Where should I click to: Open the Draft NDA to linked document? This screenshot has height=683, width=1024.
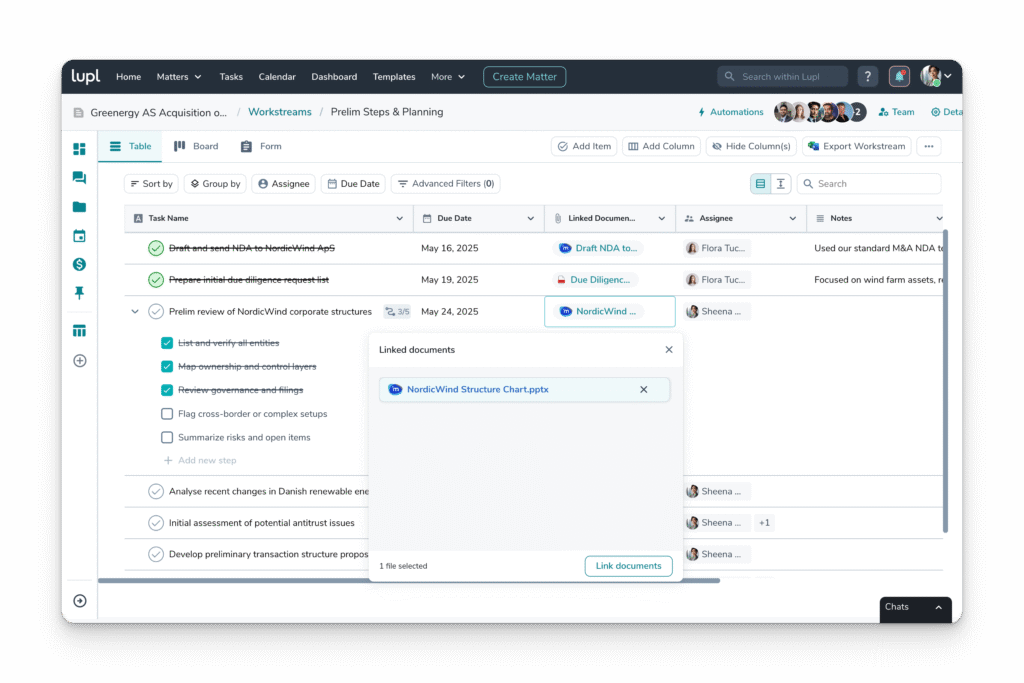click(598, 248)
